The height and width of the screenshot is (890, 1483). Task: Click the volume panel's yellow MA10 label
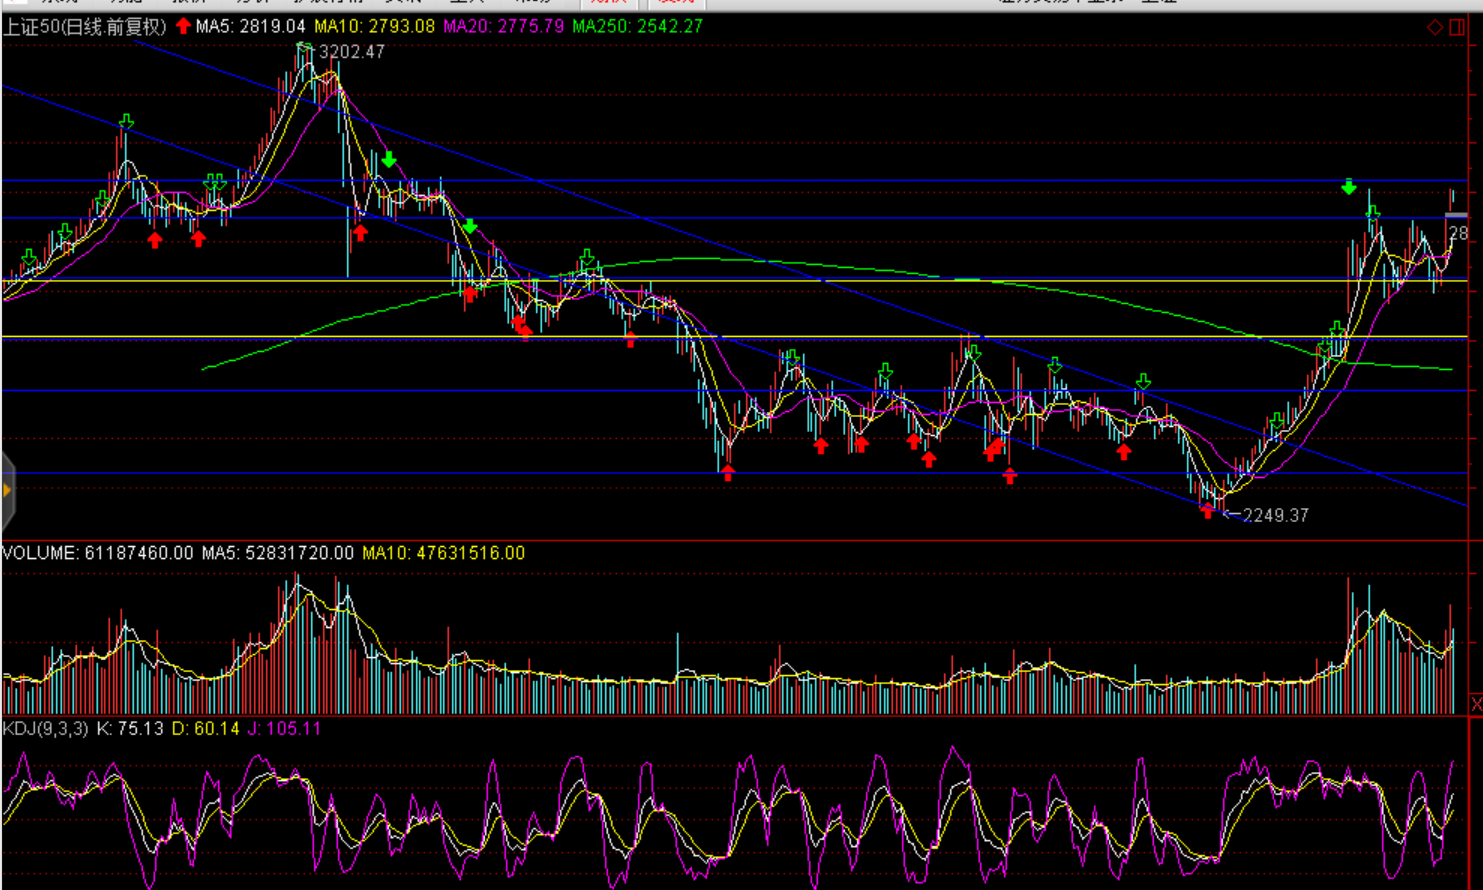tap(443, 553)
